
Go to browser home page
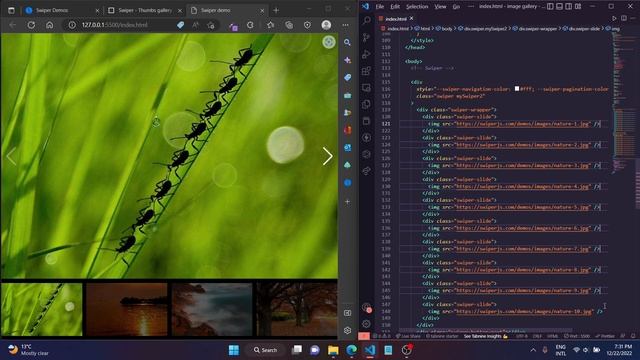[49, 25]
